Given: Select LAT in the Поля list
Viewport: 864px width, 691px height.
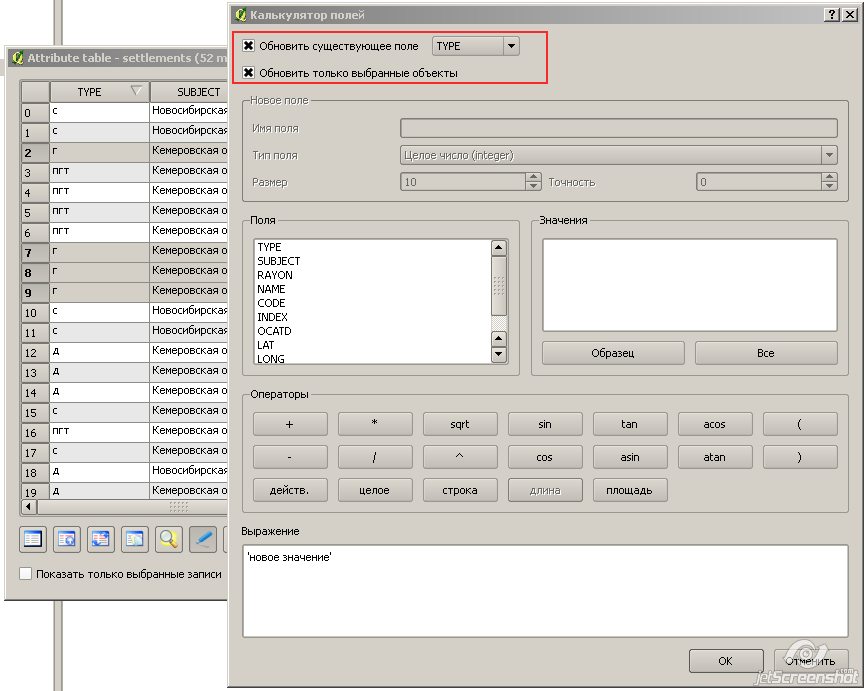Looking at the screenshot, I should [266, 345].
